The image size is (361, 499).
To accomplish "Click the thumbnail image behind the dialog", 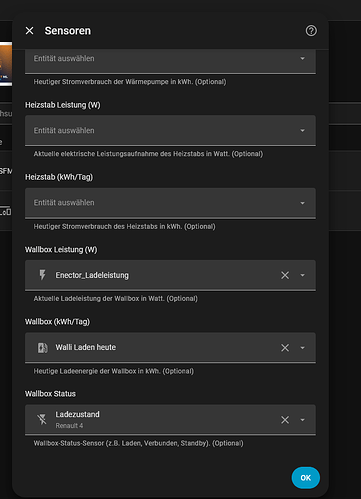I will click(6, 64).
